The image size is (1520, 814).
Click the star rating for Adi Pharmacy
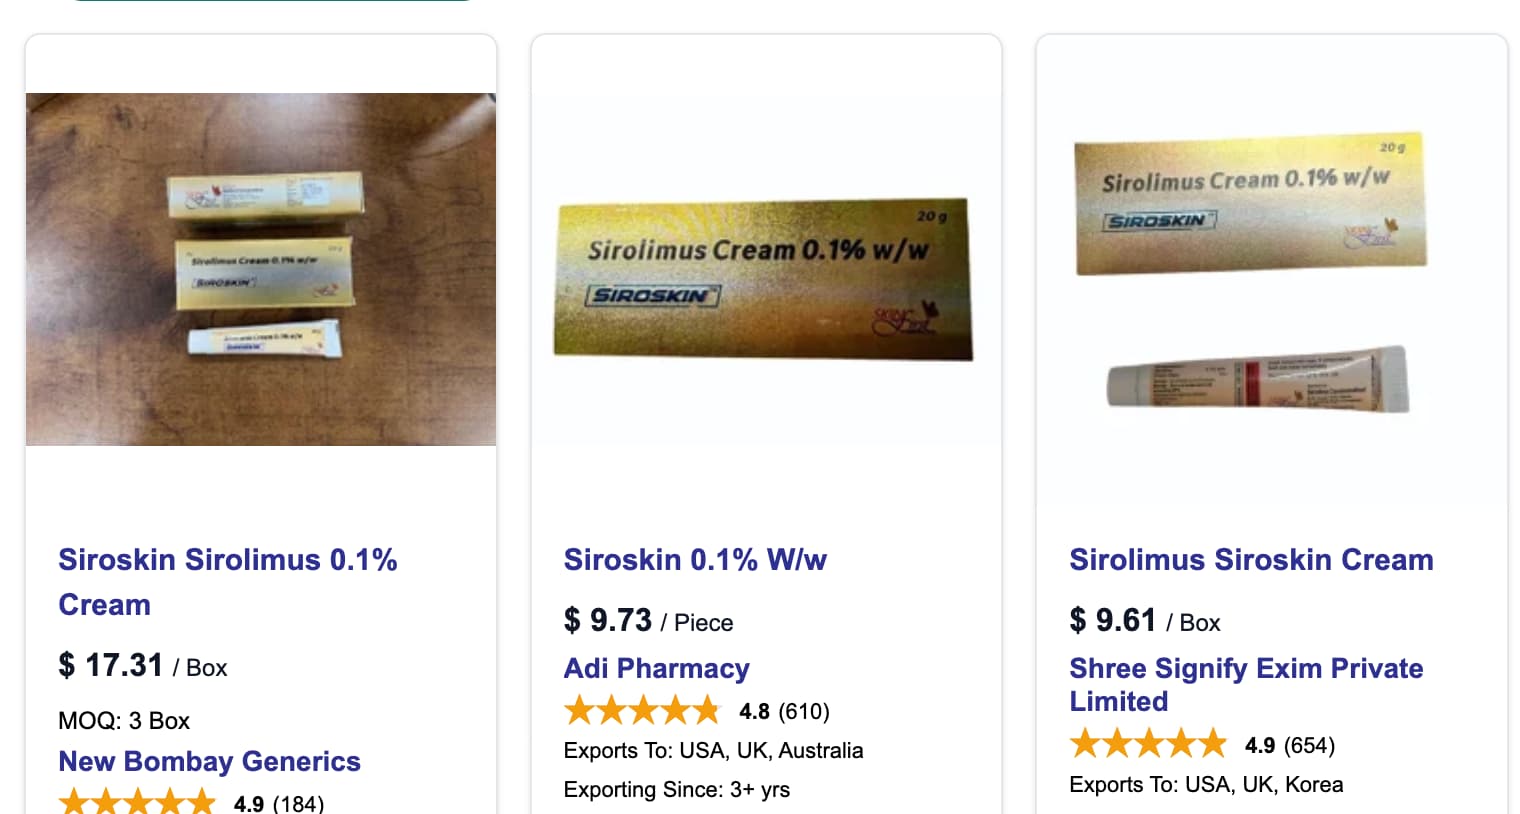pyautogui.click(x=642, y=711)
